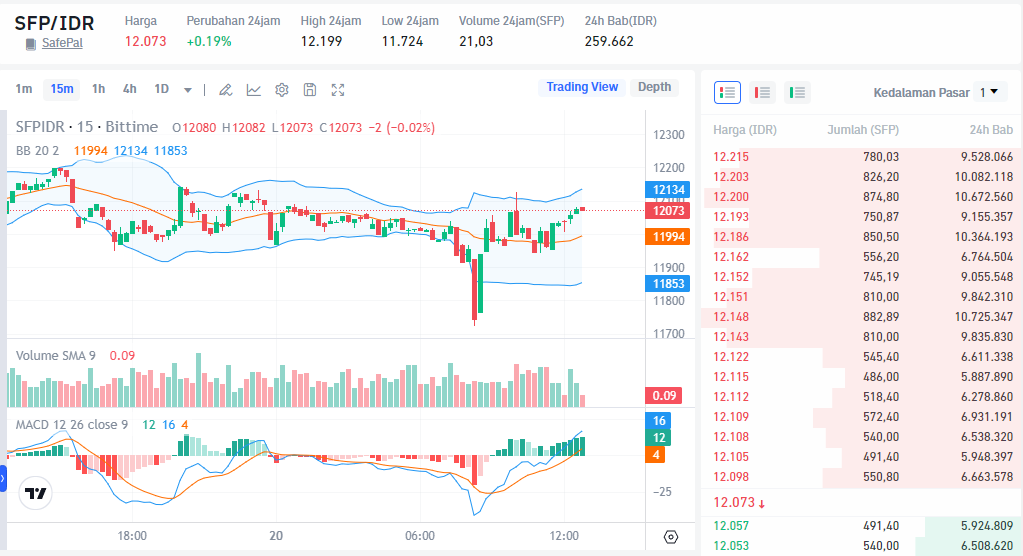Viewport: 1023px width, 556px height.
Task: Switch to Trading View chart
Action: click(582, 87)
